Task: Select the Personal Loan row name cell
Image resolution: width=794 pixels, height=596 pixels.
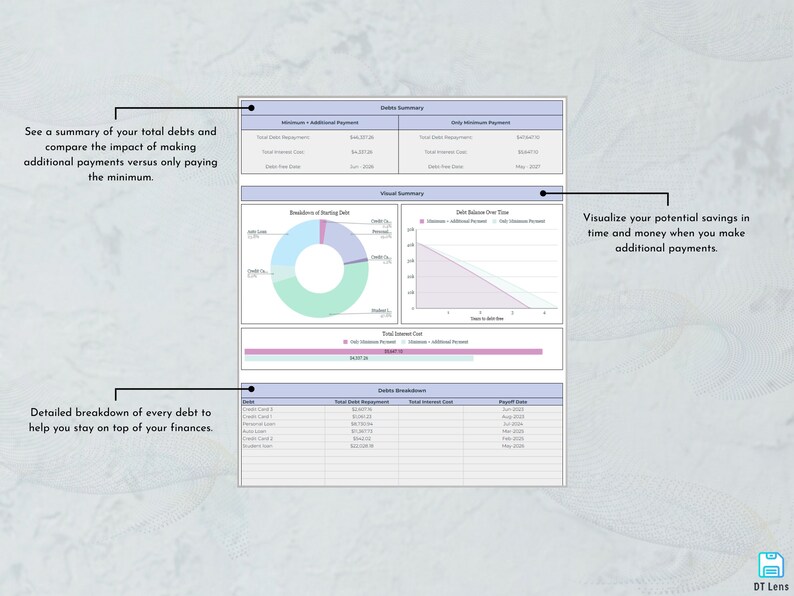Action: [x=283, y=424]
